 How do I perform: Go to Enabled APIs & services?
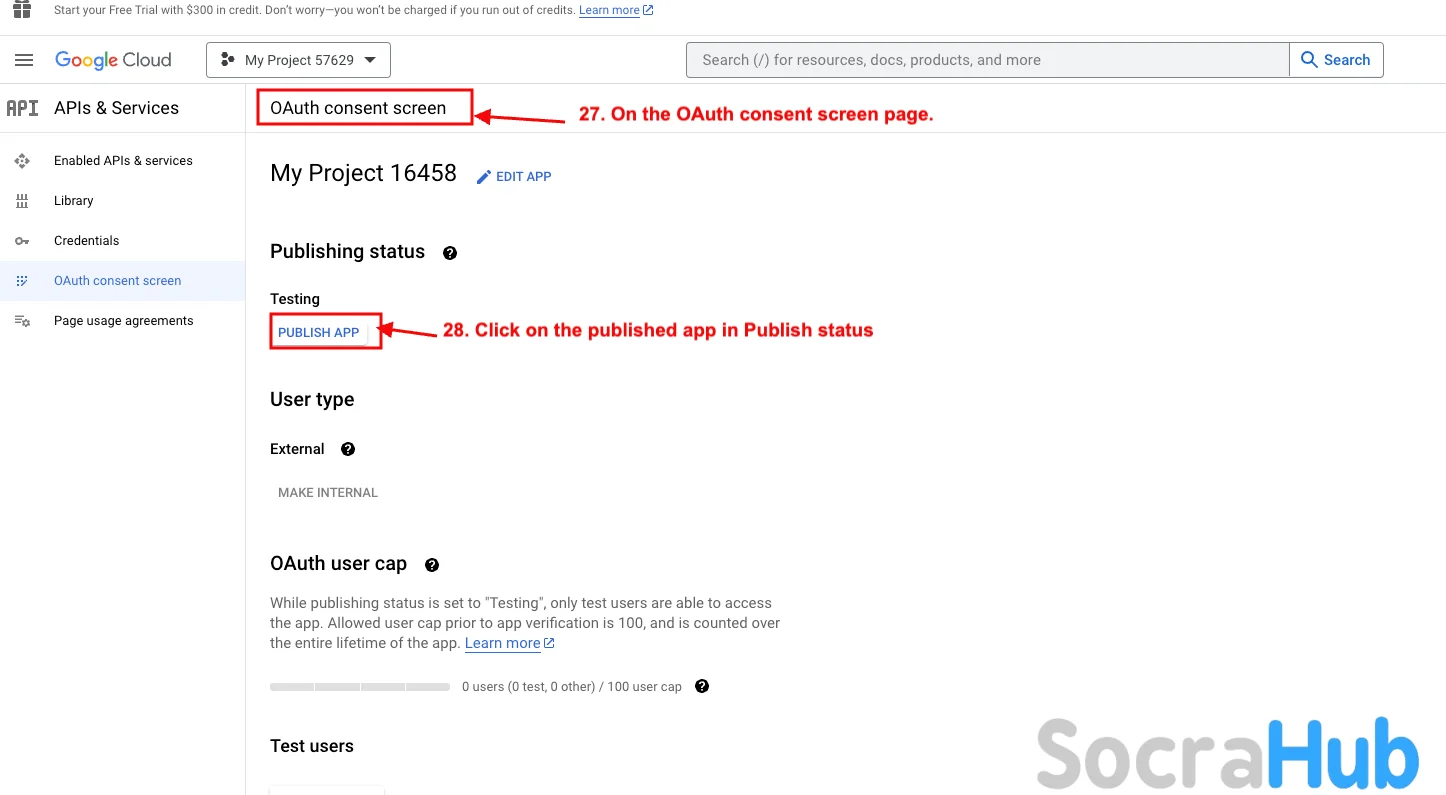pyautogui.click(x=123, y=160)
